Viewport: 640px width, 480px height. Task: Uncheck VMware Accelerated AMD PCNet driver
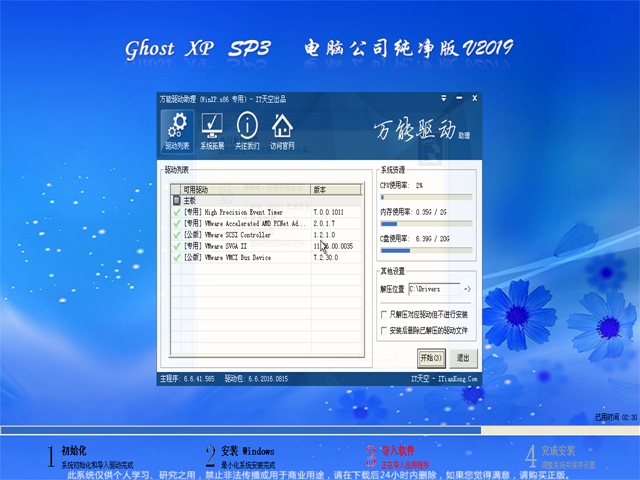tap(177, 224)
